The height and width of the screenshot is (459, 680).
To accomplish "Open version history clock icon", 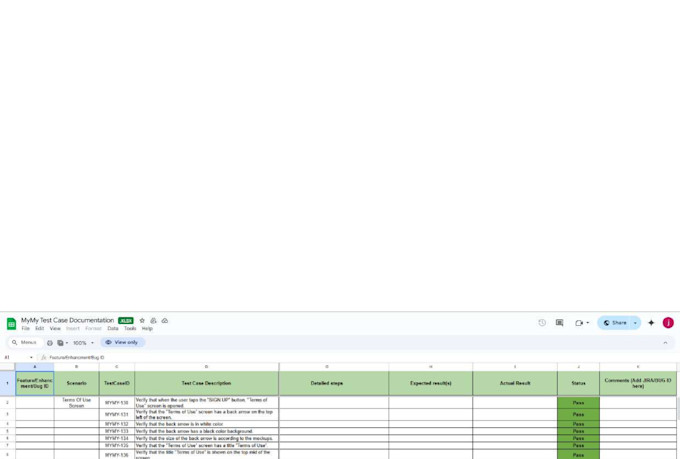I will 542,323.
